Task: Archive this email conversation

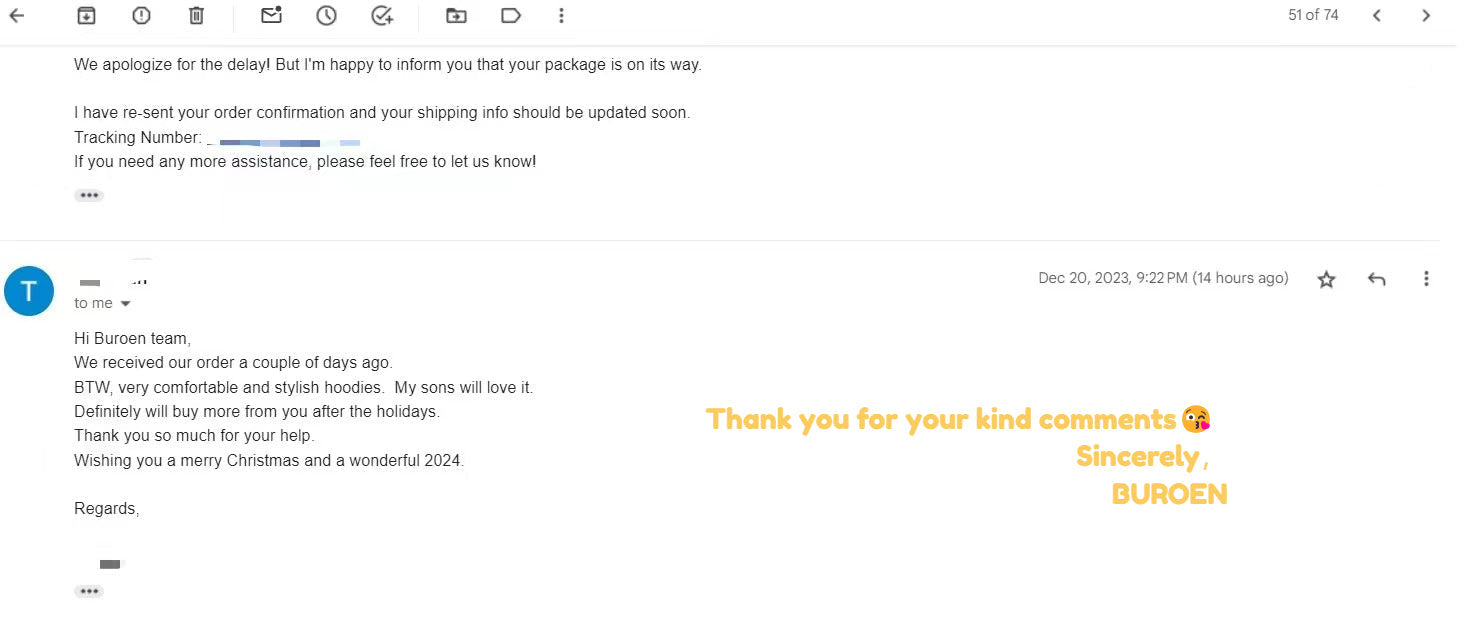Action: 87,15
